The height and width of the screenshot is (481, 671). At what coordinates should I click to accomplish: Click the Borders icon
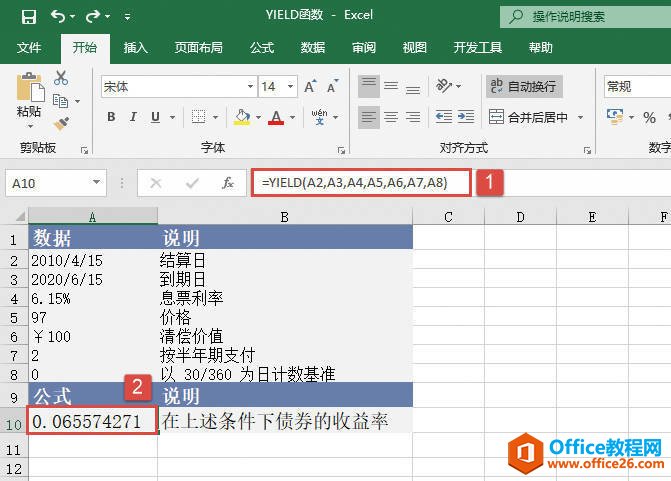pyautogui.click(x=198, y=117)
